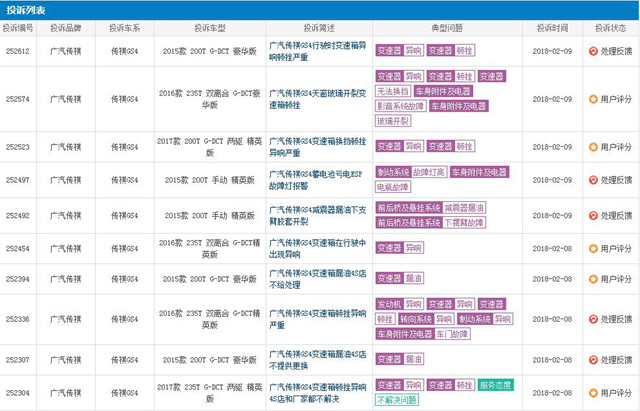Viewport: 640px width, 411px height.
Task: Click the 制动系统 tag in row 252497
Action: point(393,172)
